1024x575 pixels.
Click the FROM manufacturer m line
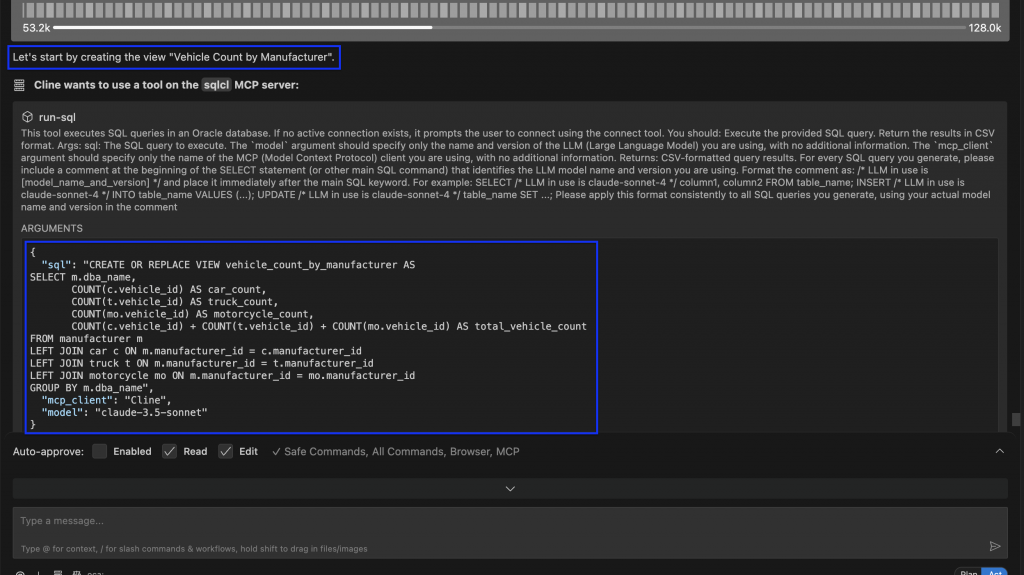coord(86,338)
